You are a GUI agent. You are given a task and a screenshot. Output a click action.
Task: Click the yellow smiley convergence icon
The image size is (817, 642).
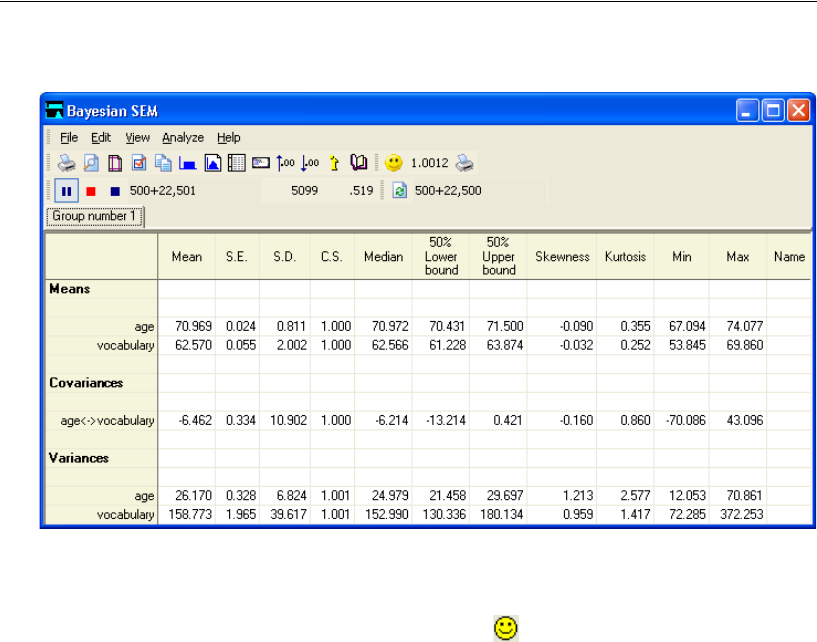[395, 163]
